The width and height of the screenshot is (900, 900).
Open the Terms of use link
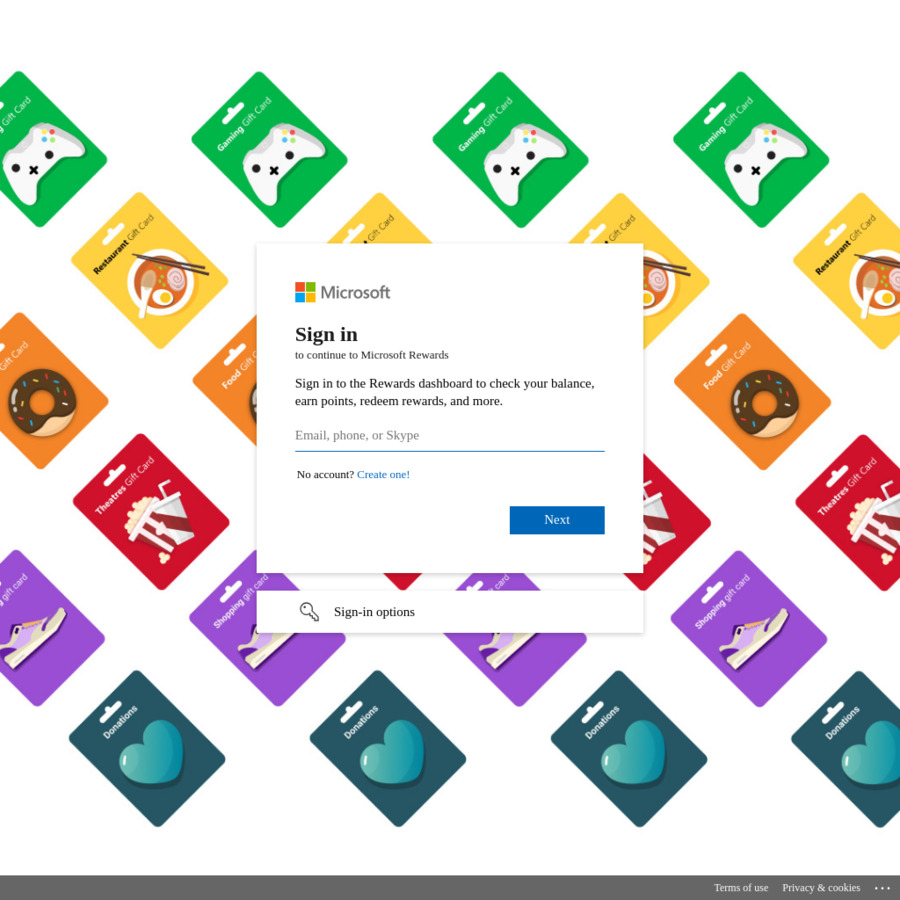click(x=740, y=888)
